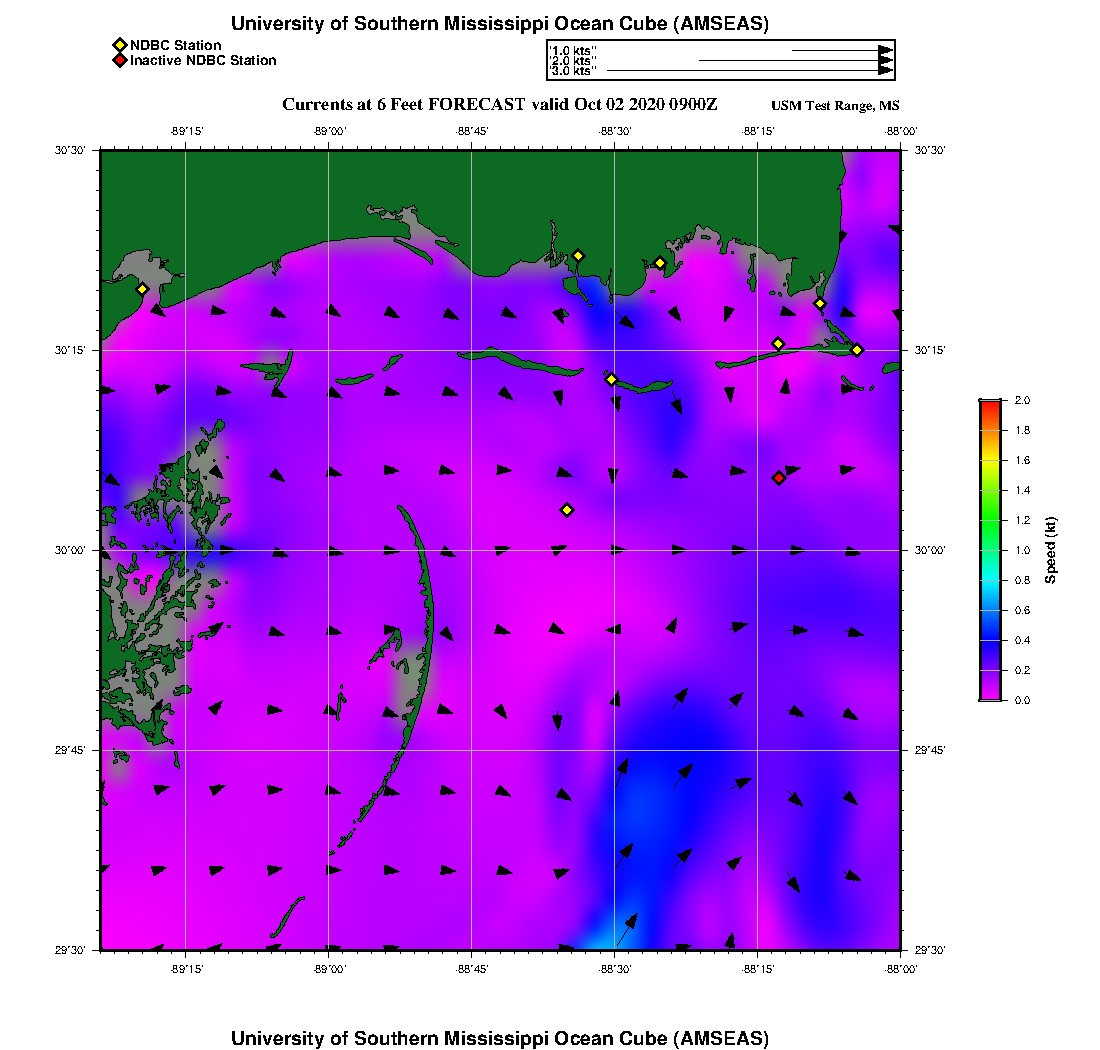
Task: Select the red inactive station marker on map
Action: pyautogui.click(x=779, y=478)
